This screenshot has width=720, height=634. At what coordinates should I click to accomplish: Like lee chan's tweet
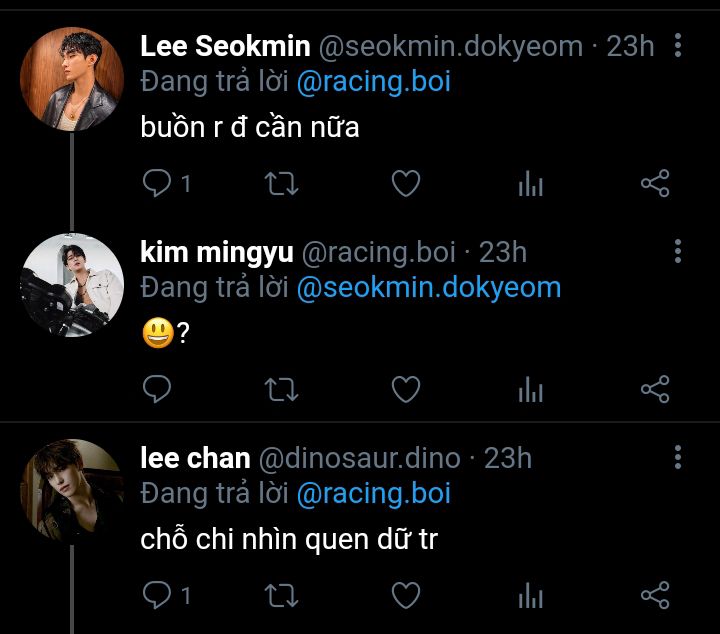tap(405, 596)
